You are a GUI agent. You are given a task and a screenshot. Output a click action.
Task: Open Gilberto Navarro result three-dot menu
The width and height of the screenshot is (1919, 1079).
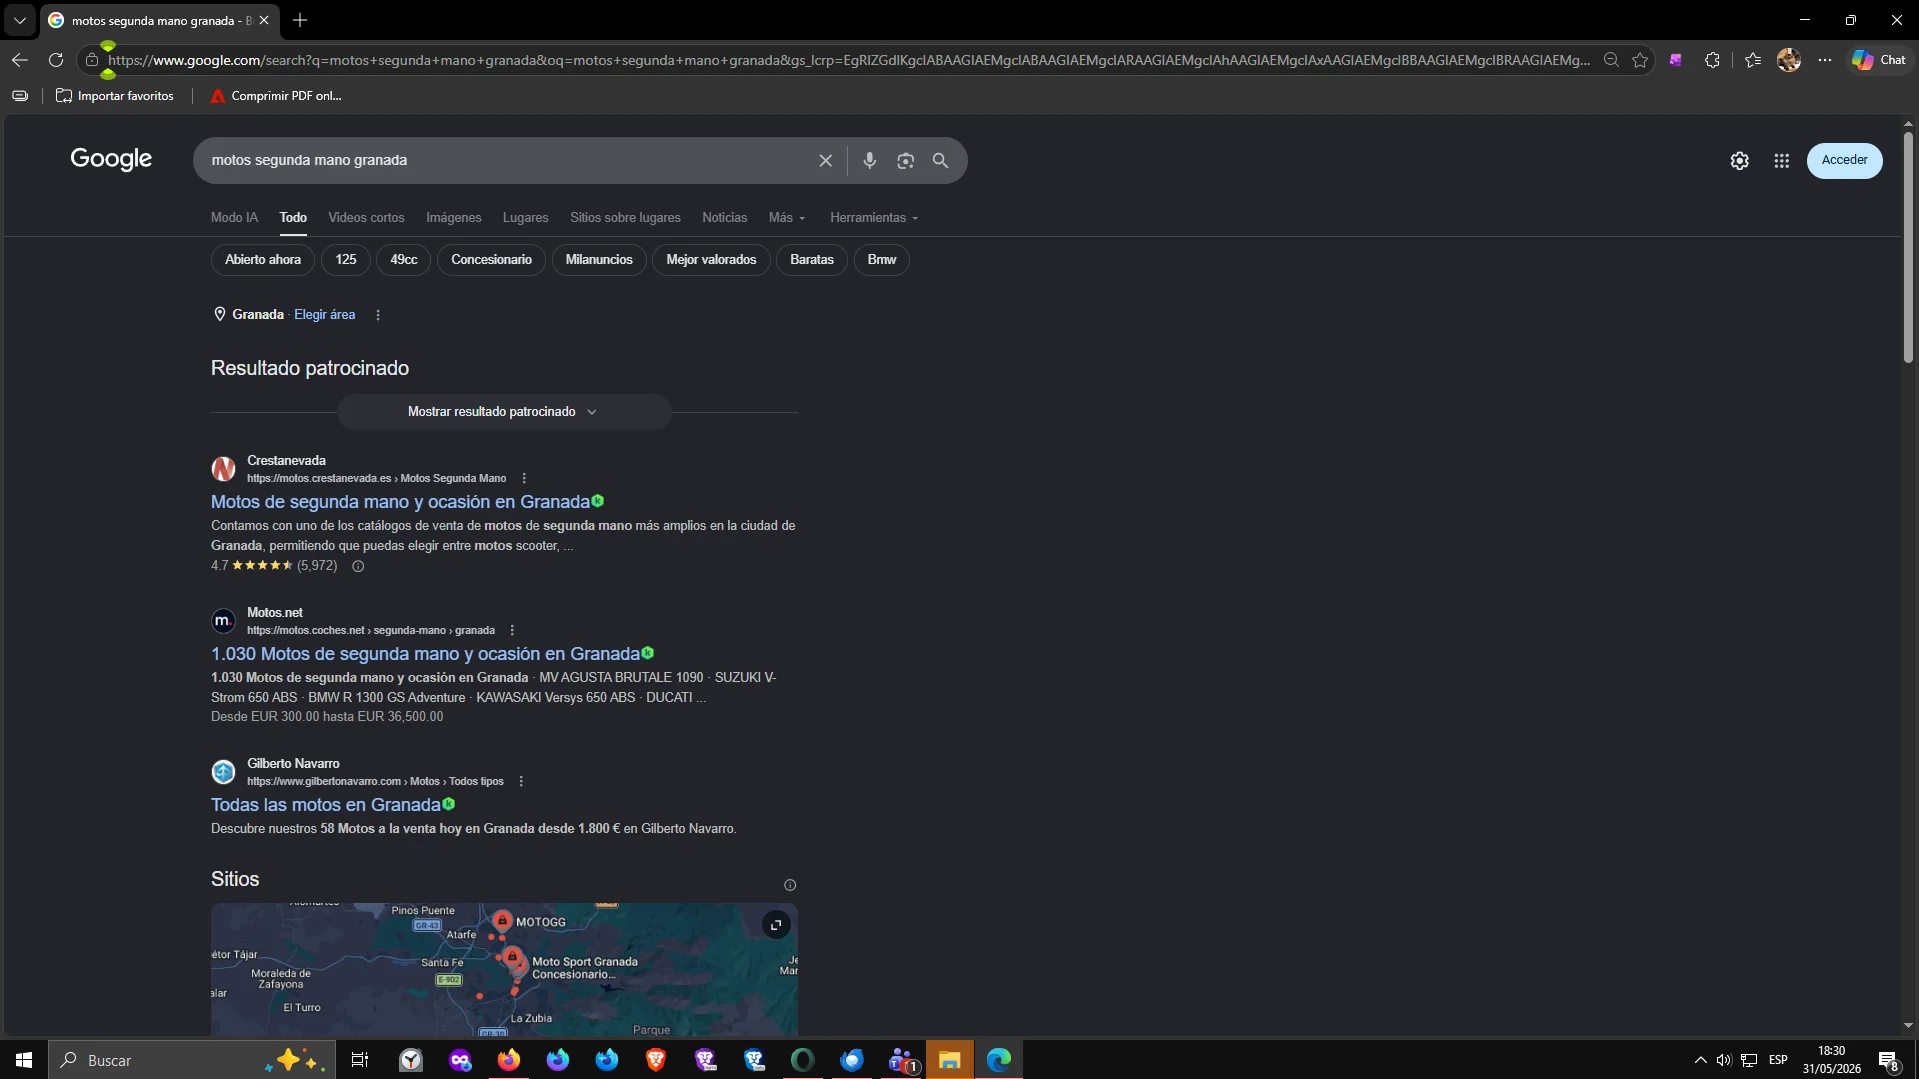[521, 782]
